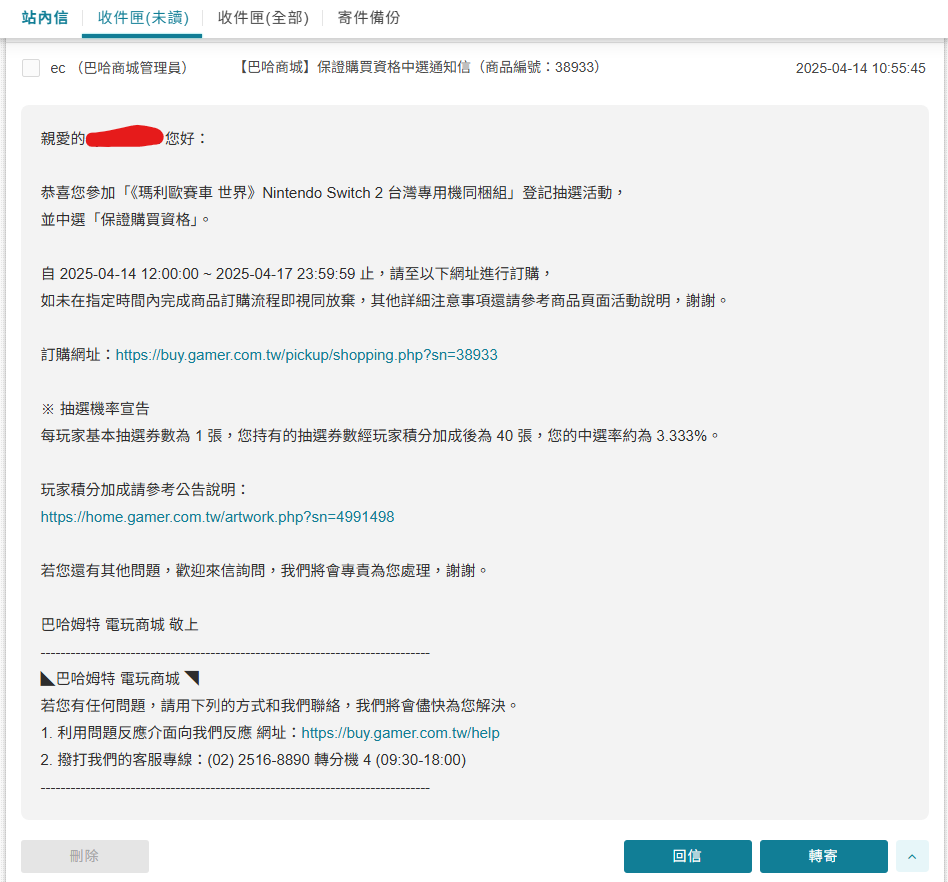Image resolution: width=948 pixels, height=882 pixels.
Task: Visit the buy.gamer.com.tw/help link
Action: pyautogui.click(x=400, y=733)
